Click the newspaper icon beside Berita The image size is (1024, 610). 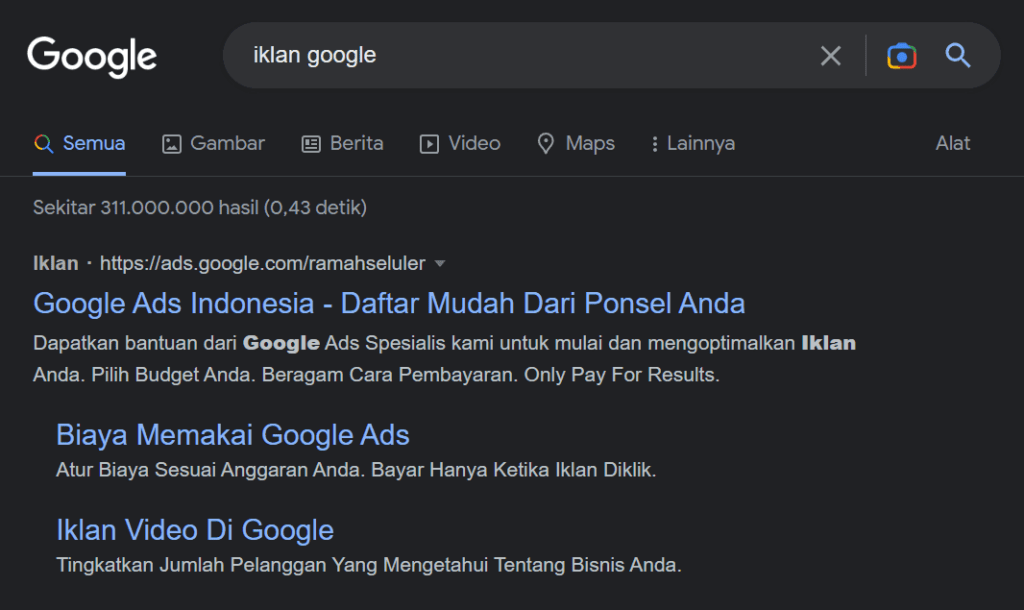pos(308,143)
